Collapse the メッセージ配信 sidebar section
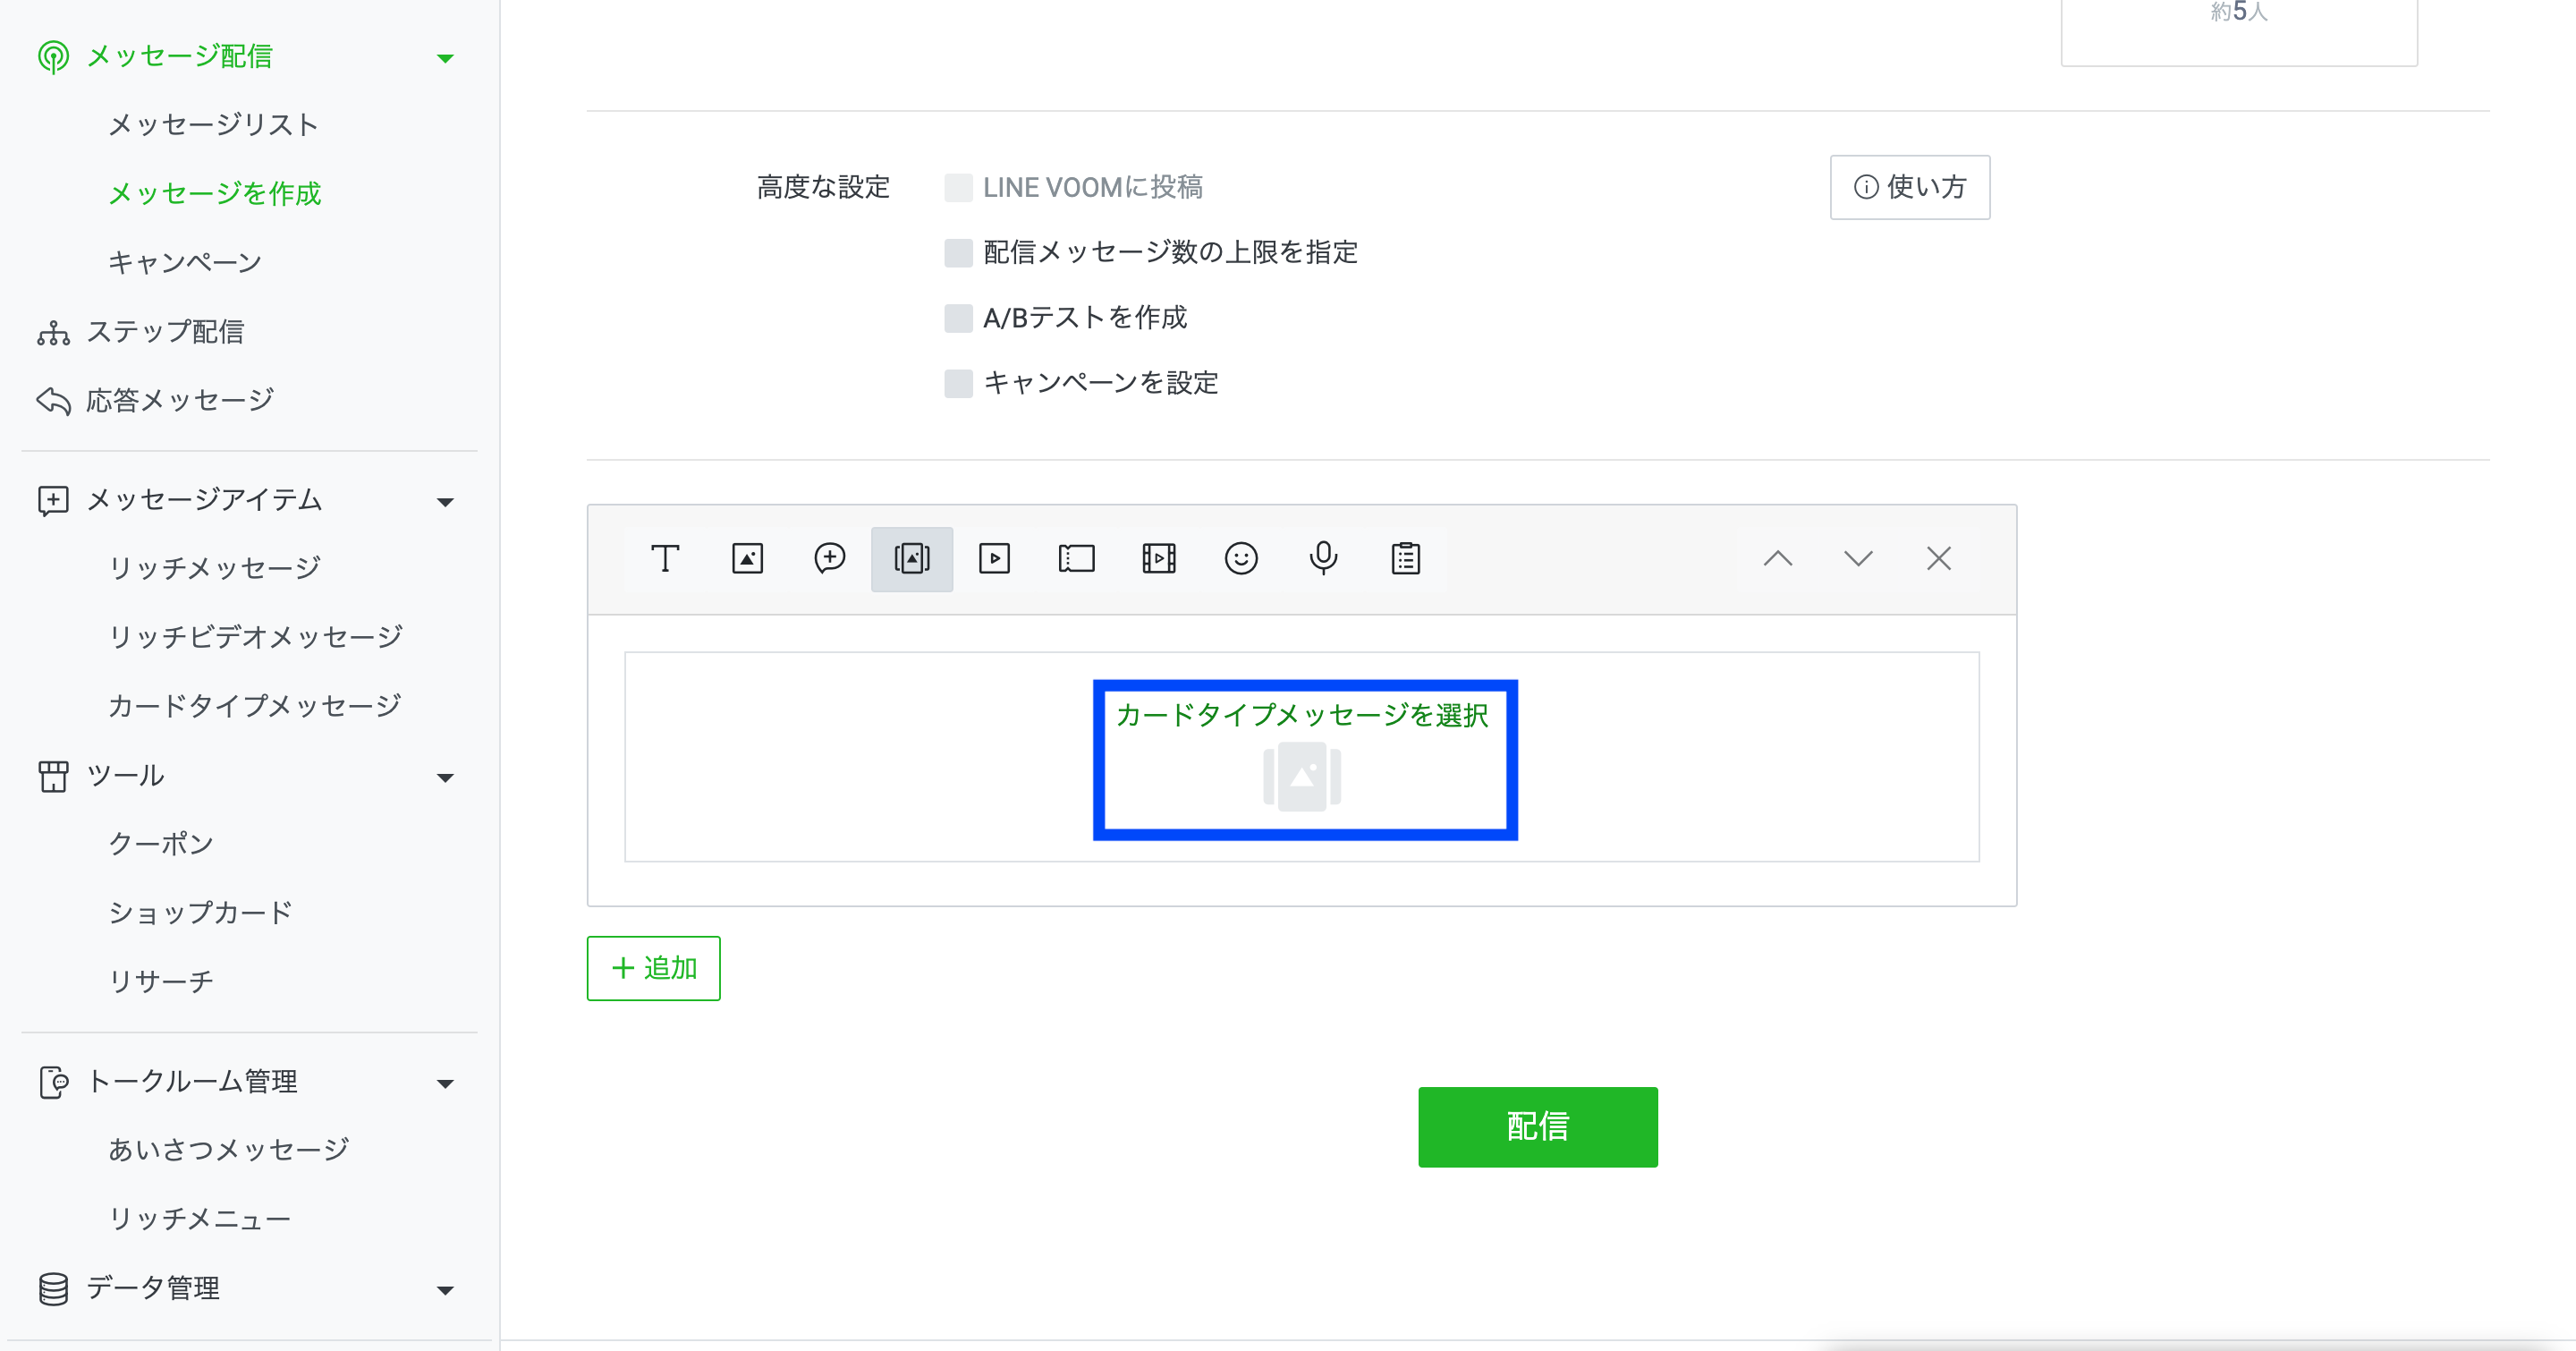2576x1351 pixels. 445,58
